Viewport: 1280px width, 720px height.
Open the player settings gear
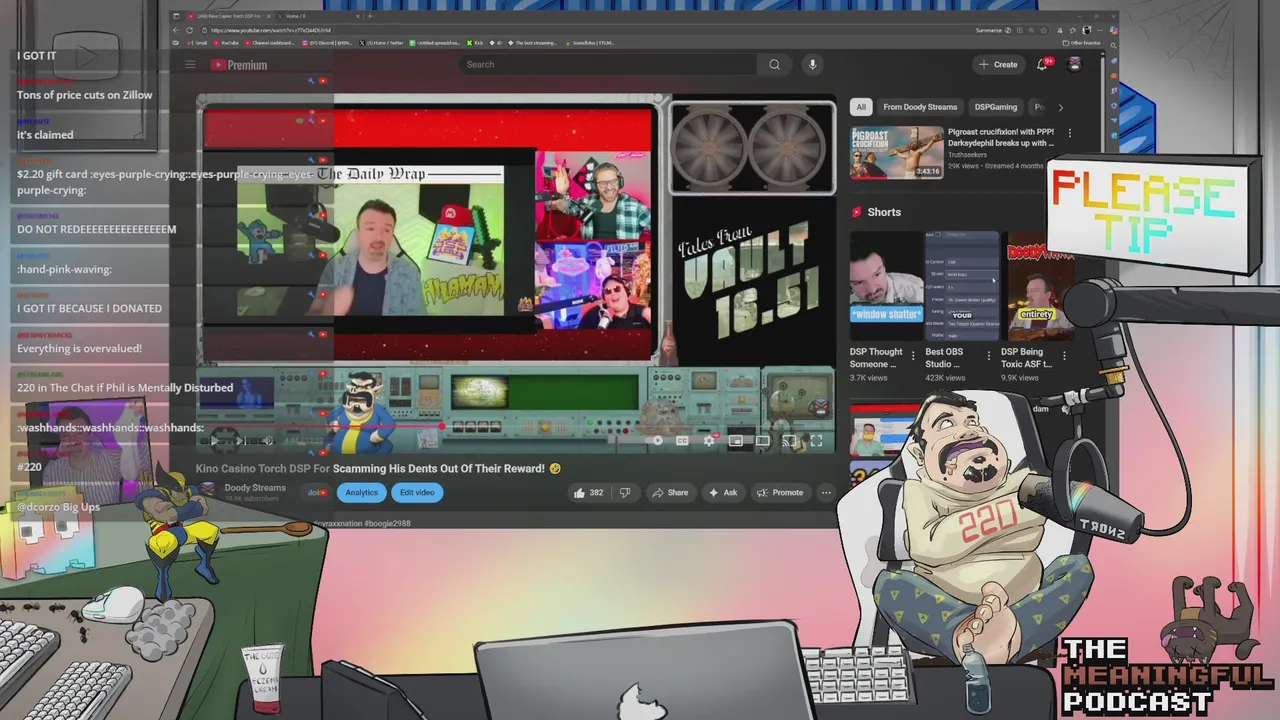709,440
